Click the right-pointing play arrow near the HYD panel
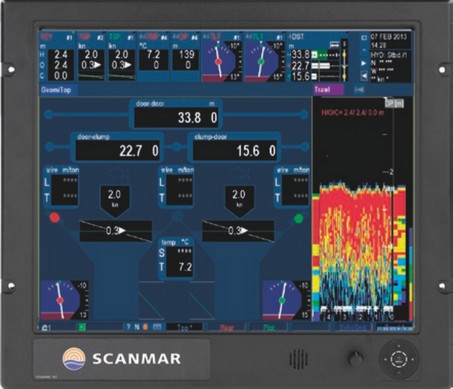Screen dimensions: 453x389 pyautogui.click(x=364, y=63)
